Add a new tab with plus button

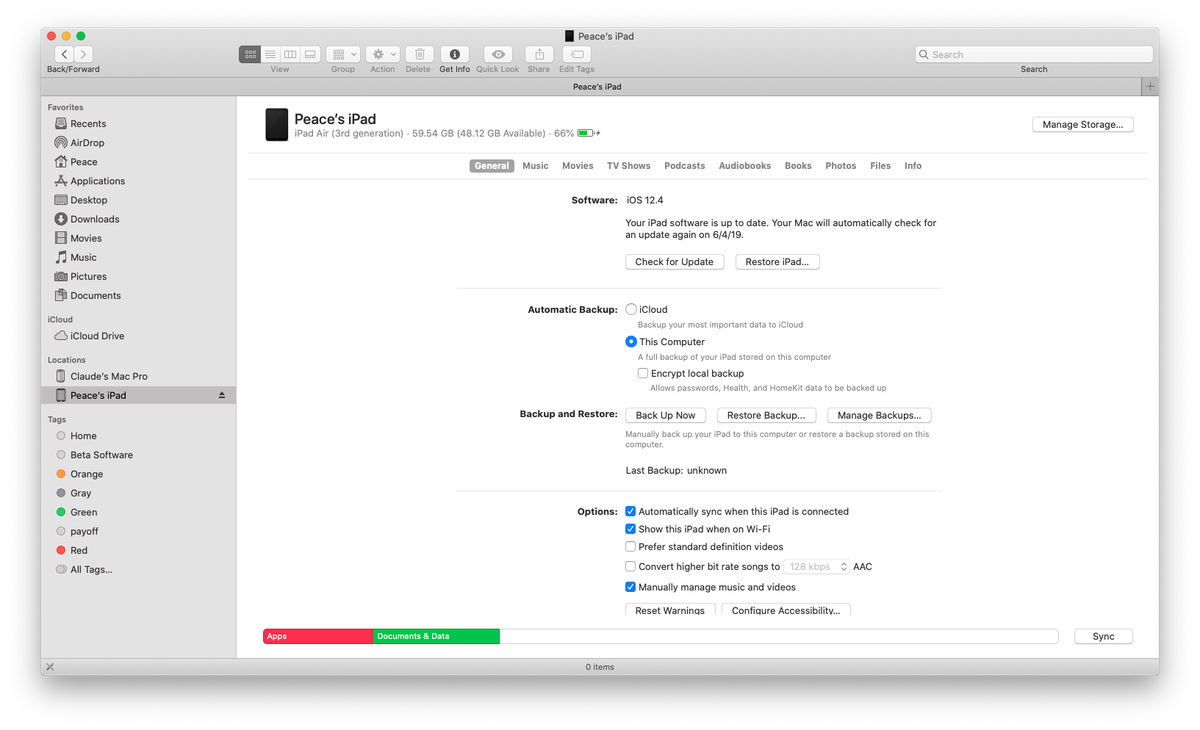tap(1150, 87)
